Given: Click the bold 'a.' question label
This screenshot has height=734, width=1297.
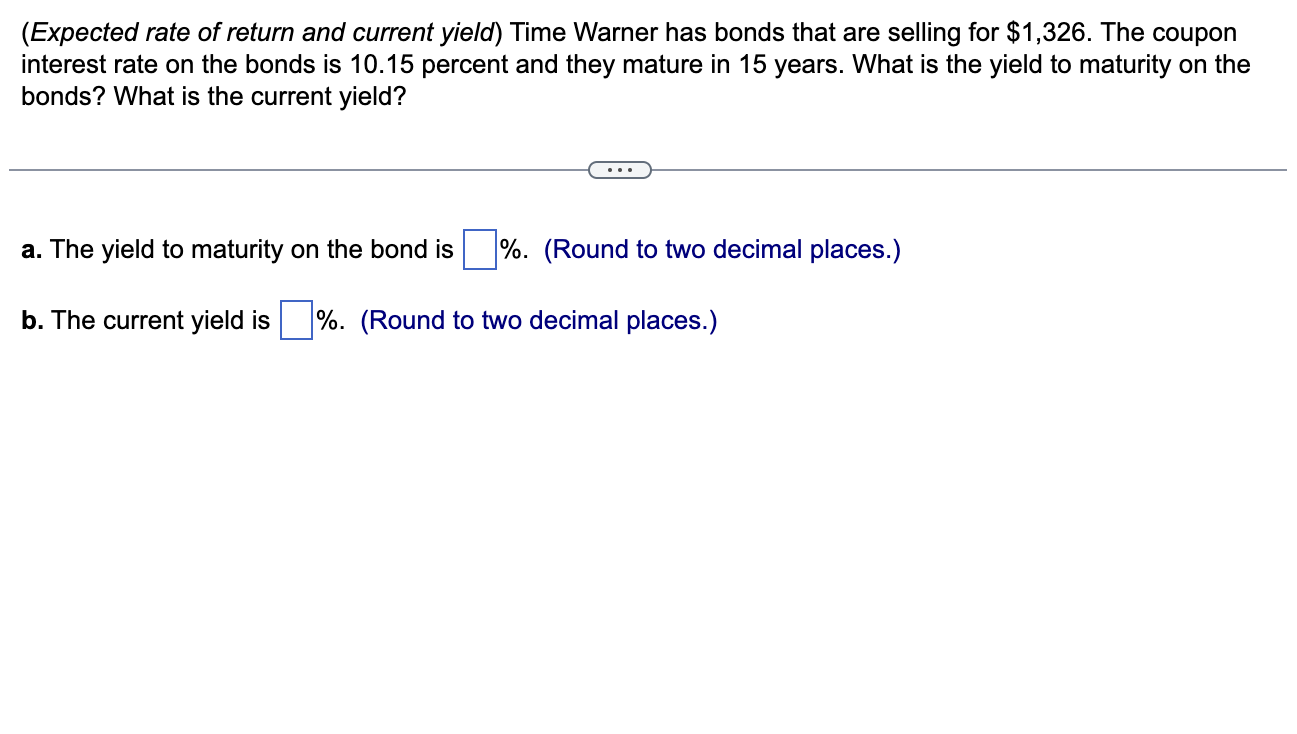Looking at the screenshot, I should pos(29,249).
